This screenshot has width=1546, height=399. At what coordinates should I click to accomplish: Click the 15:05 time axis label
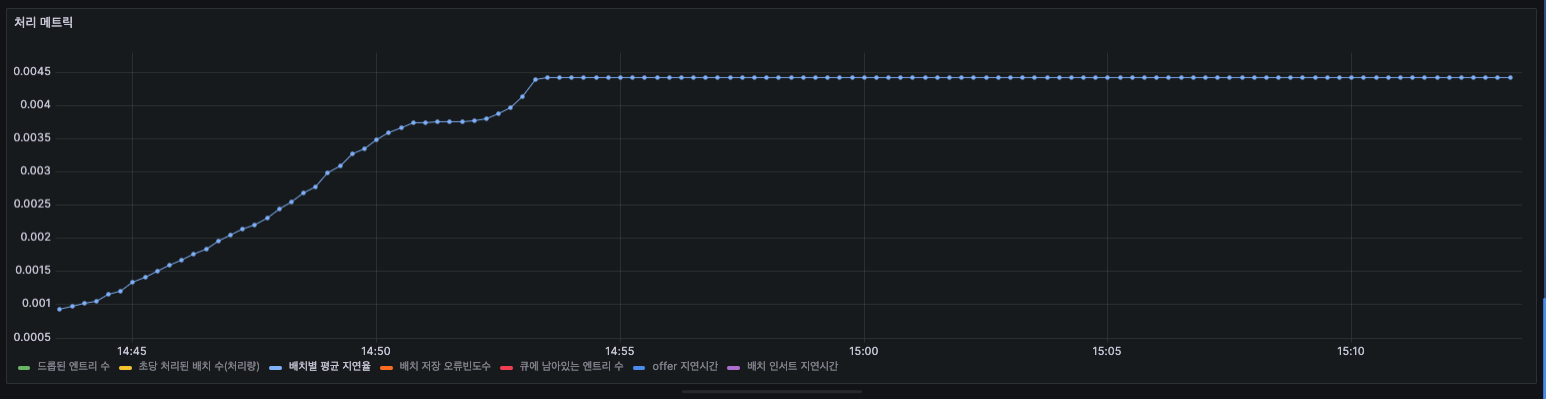[x=1107, y=351]
